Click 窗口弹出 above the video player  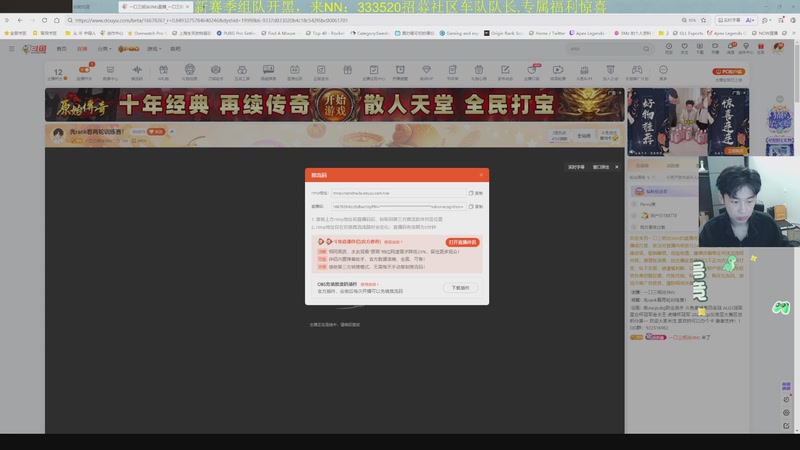point(601,167)
